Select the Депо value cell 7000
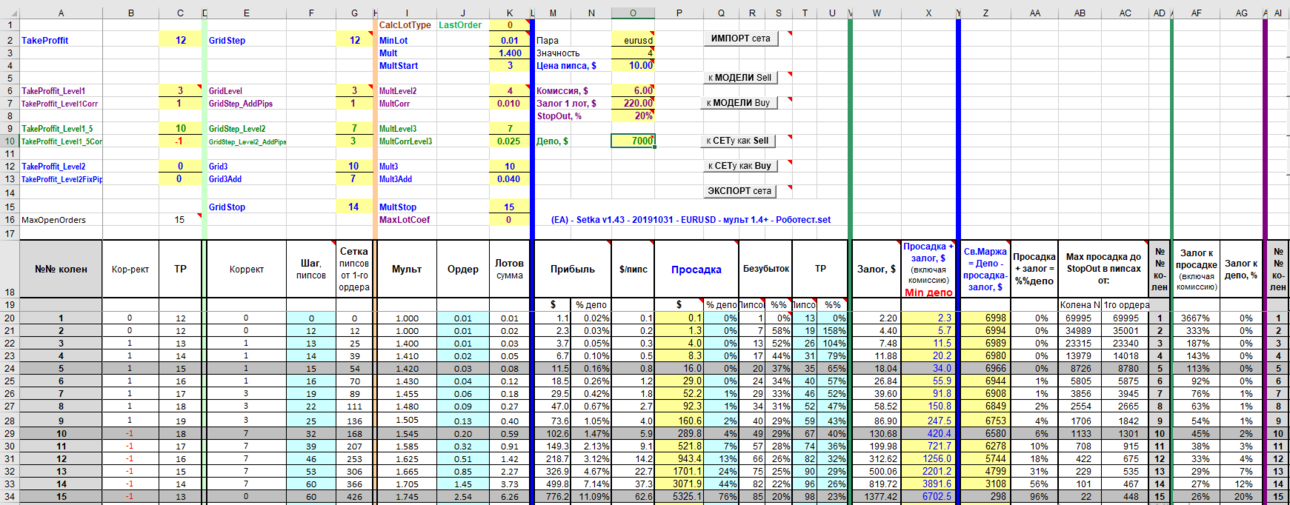The width and height of the screenshot is (1290, 505). [x=632, y=141]
